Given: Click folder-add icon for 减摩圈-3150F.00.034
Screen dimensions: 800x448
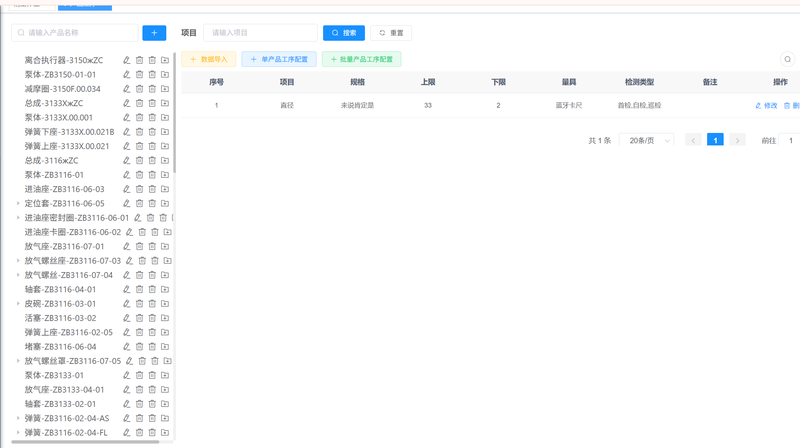Looking at the screenshot, I should [165, 89].
